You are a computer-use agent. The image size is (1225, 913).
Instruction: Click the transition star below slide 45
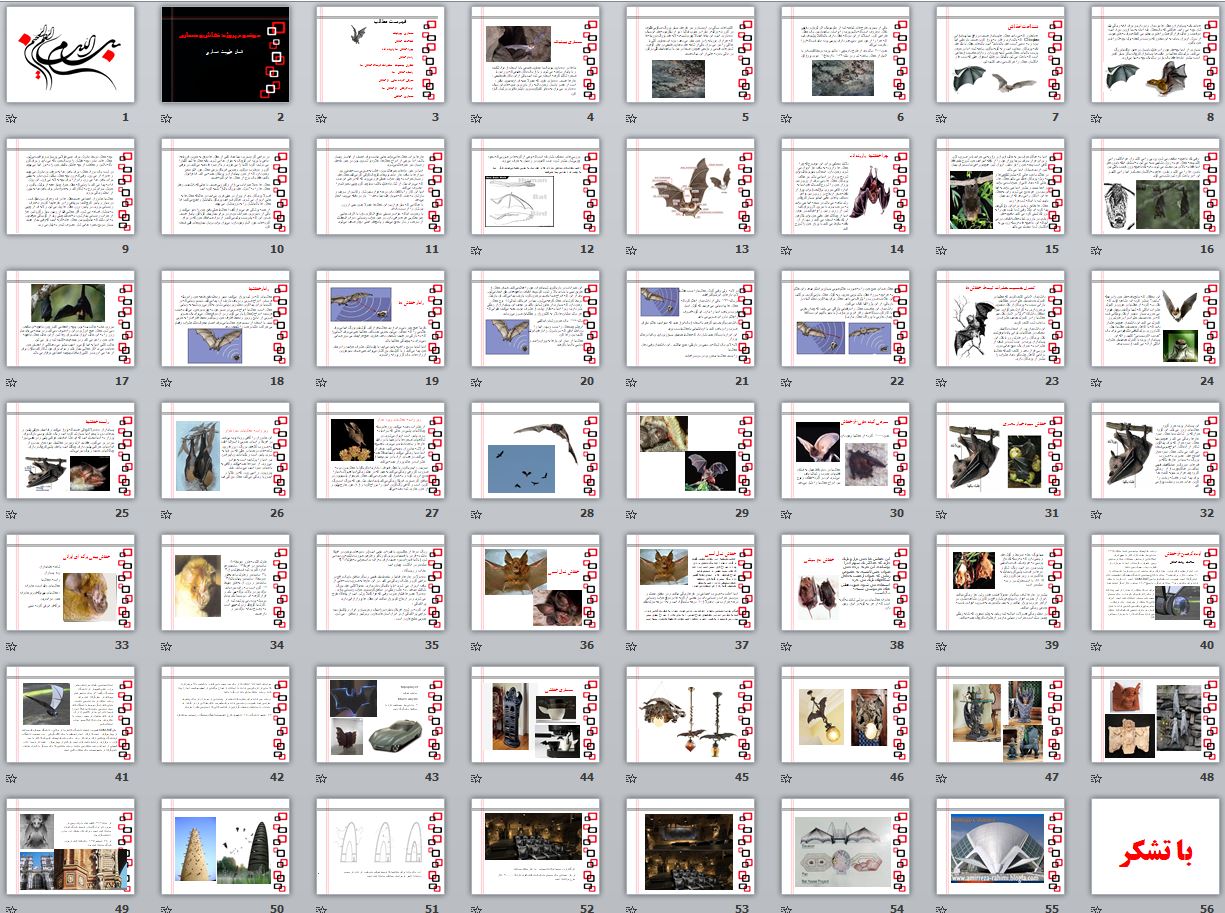pos(631,778)
